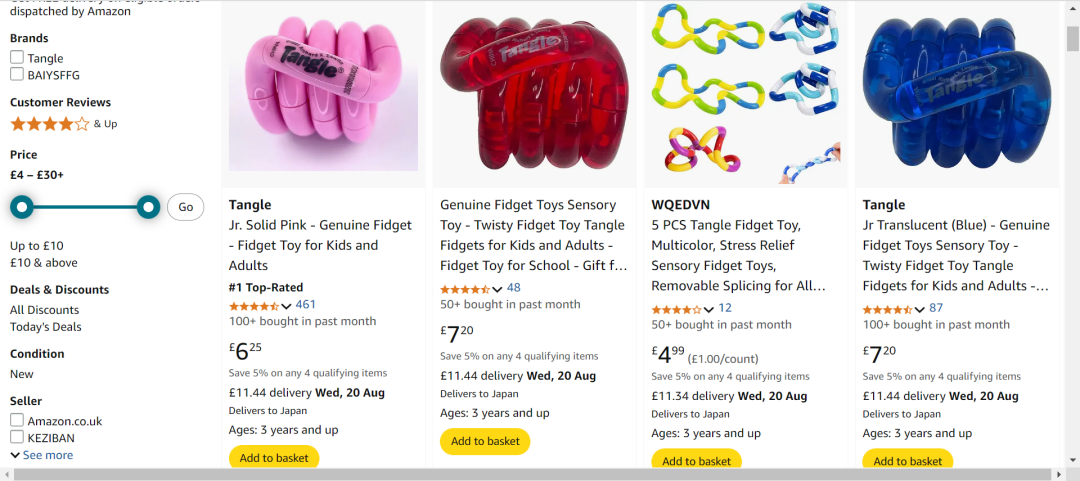This screenshot has height=481, width=1080.
Task: Check the KEZIBAN seller checkbox
Action: click(x=17, y=437)
